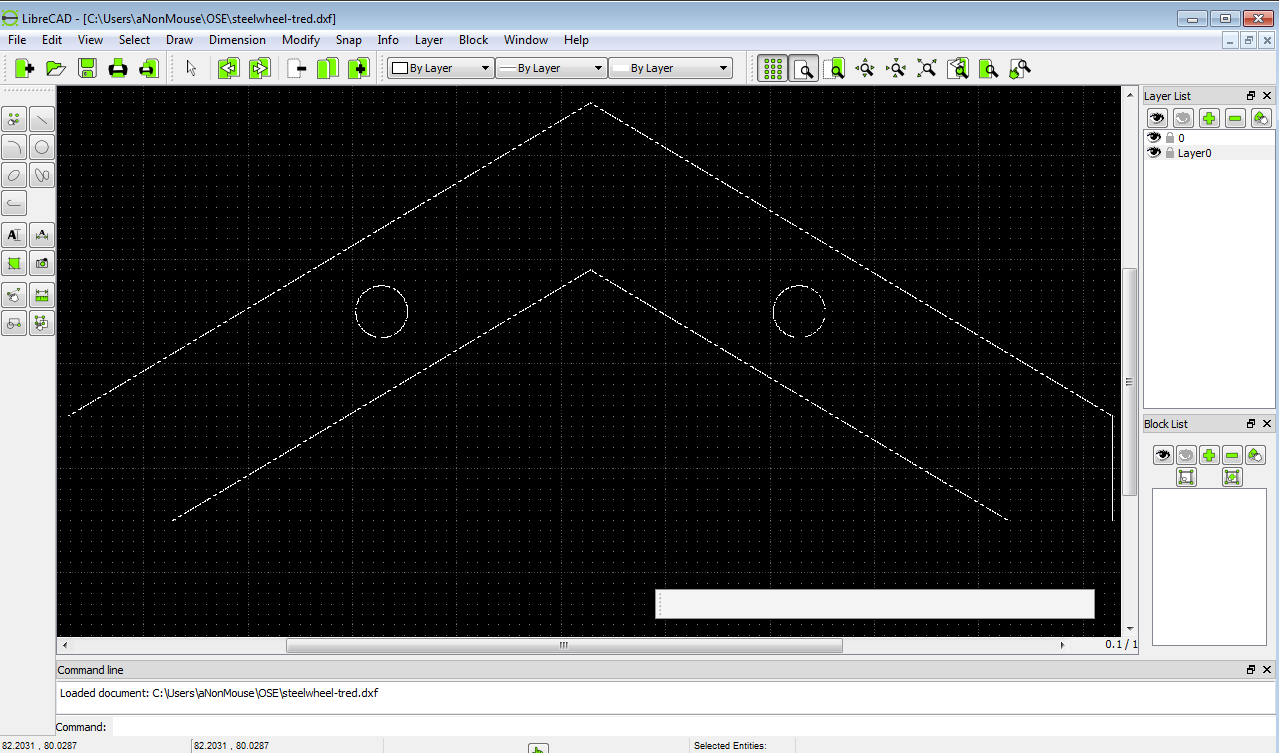Open the File menu
Viewport: 1279px width, 753px height.
point(17,40)
